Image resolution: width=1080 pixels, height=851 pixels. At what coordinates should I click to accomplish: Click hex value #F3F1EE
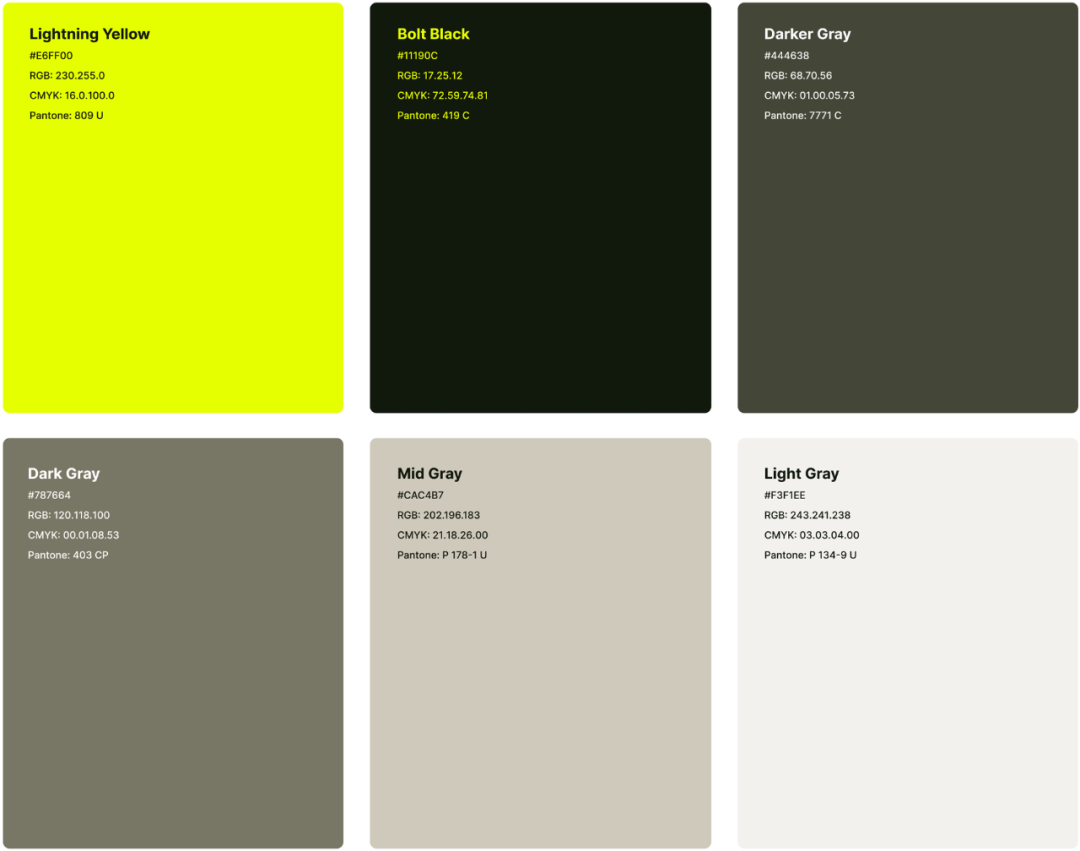click(x=785, y=495)
